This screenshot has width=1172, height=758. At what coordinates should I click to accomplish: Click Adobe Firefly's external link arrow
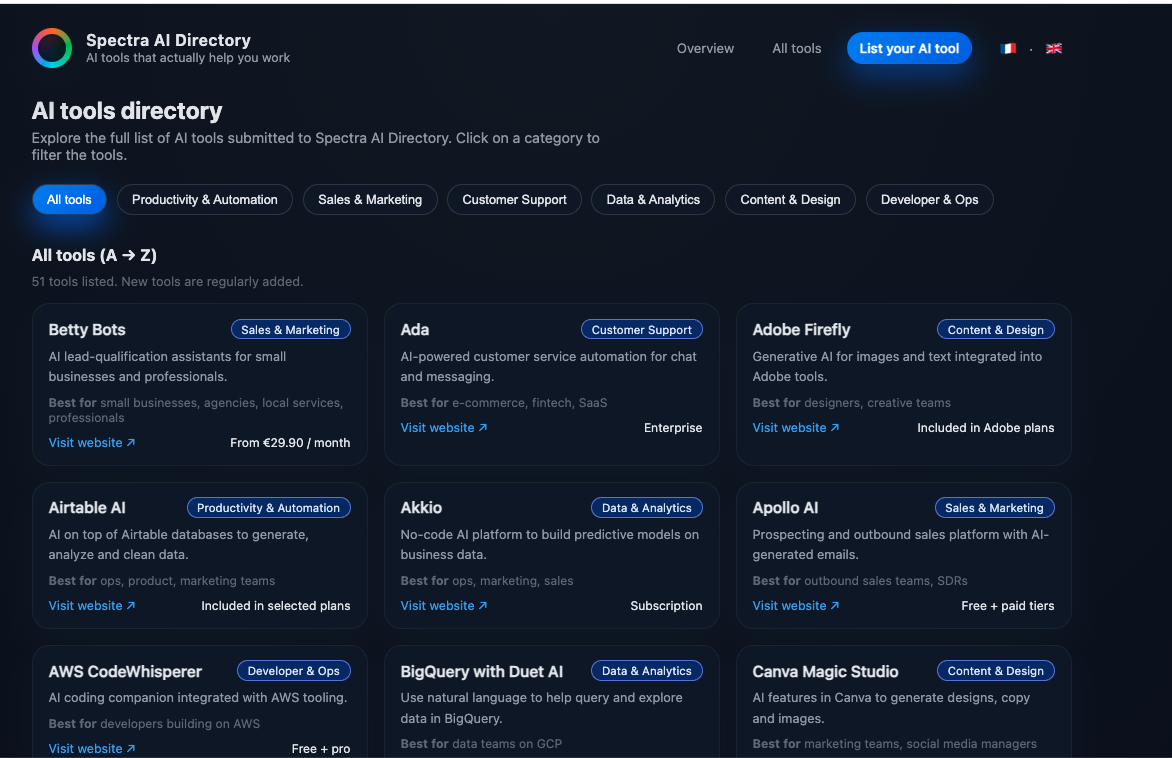[836, 427]
